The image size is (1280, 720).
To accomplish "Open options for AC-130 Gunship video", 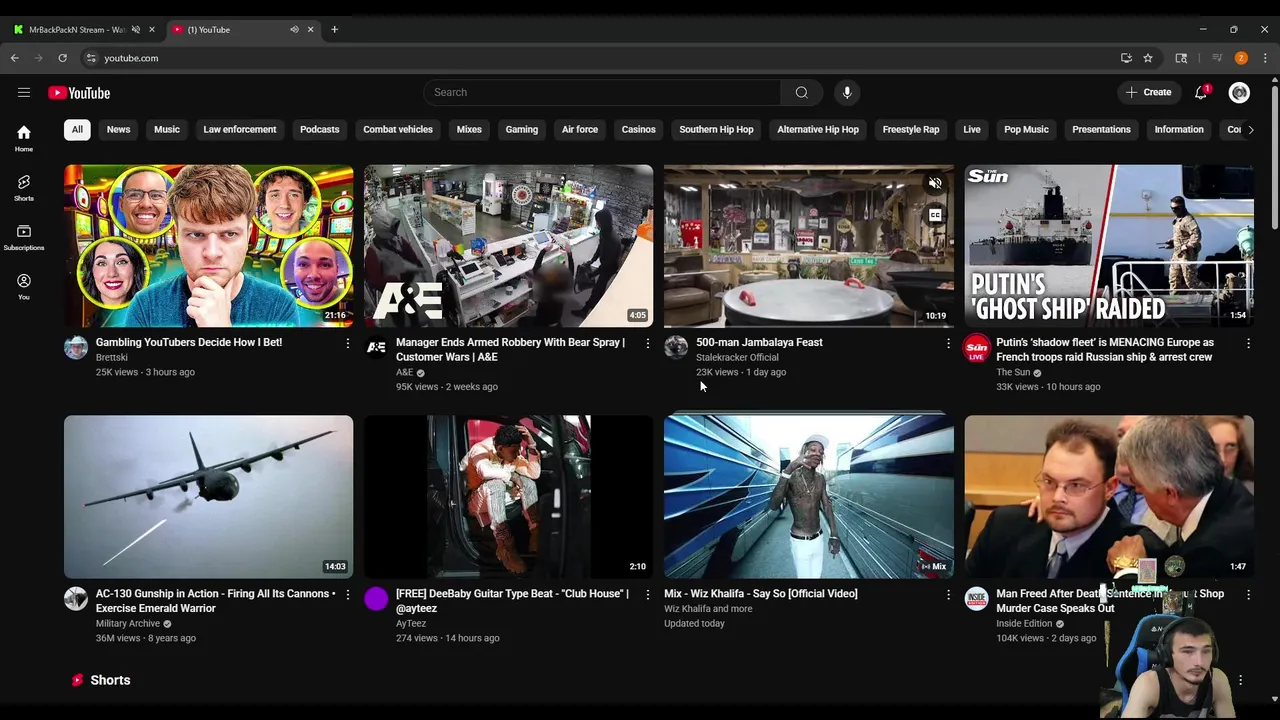I will [347, 594].
